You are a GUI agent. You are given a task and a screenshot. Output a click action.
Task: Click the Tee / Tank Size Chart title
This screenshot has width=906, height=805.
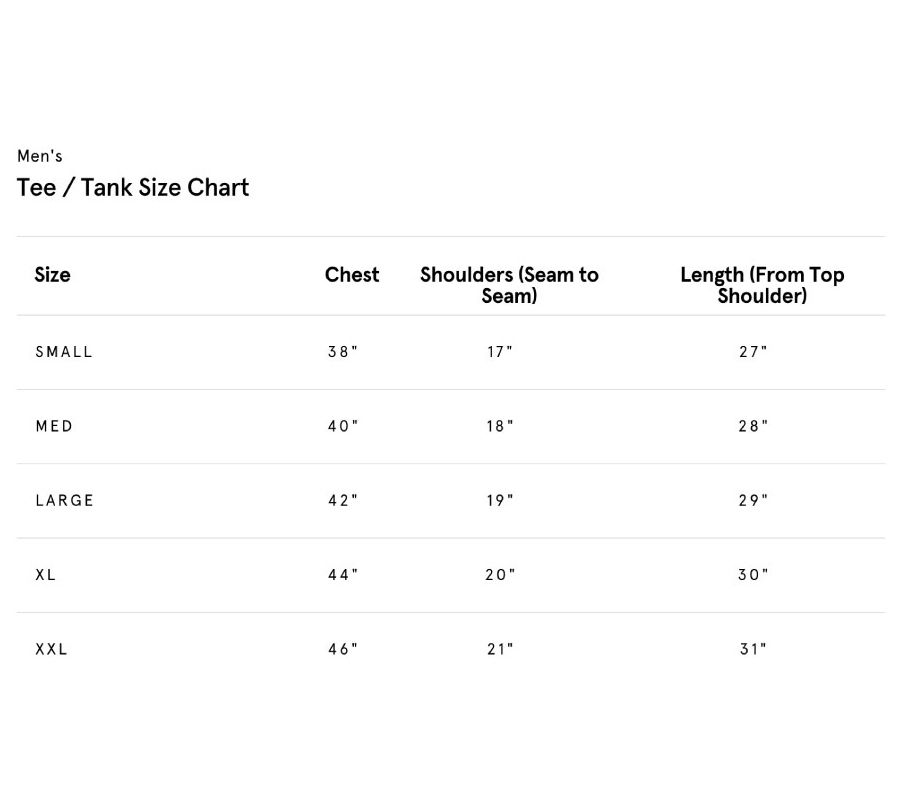tap(133, 188)
